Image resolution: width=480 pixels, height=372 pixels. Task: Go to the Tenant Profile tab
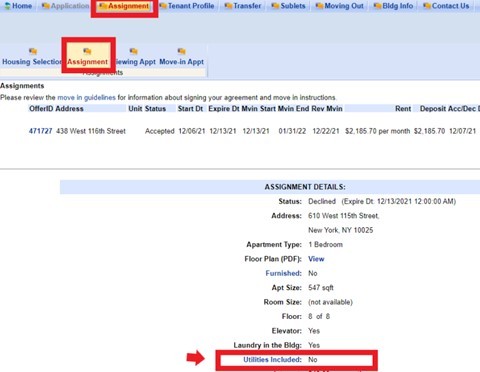point(187,6)
